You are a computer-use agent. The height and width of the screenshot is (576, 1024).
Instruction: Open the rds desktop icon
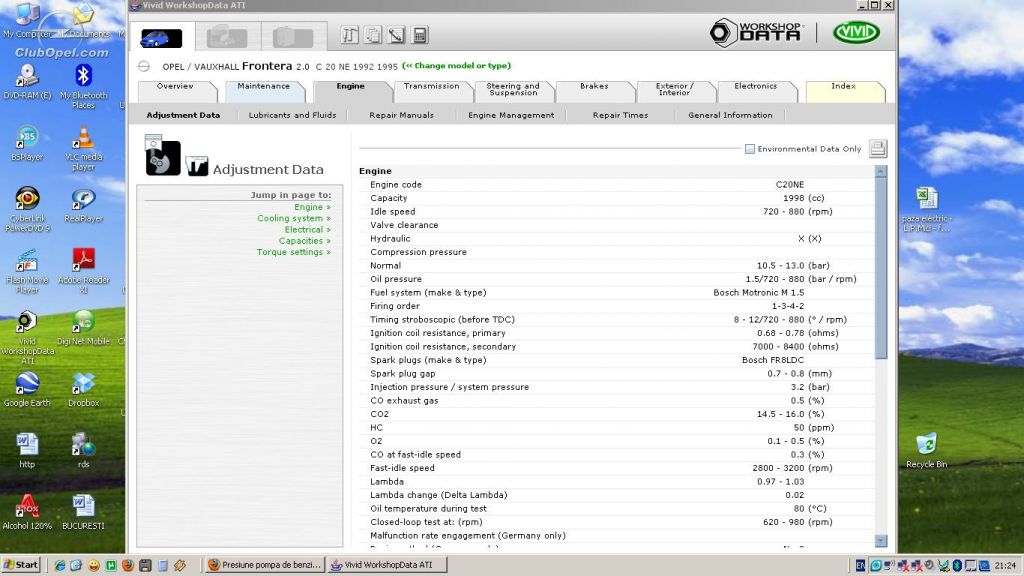(x=83, y=451)
